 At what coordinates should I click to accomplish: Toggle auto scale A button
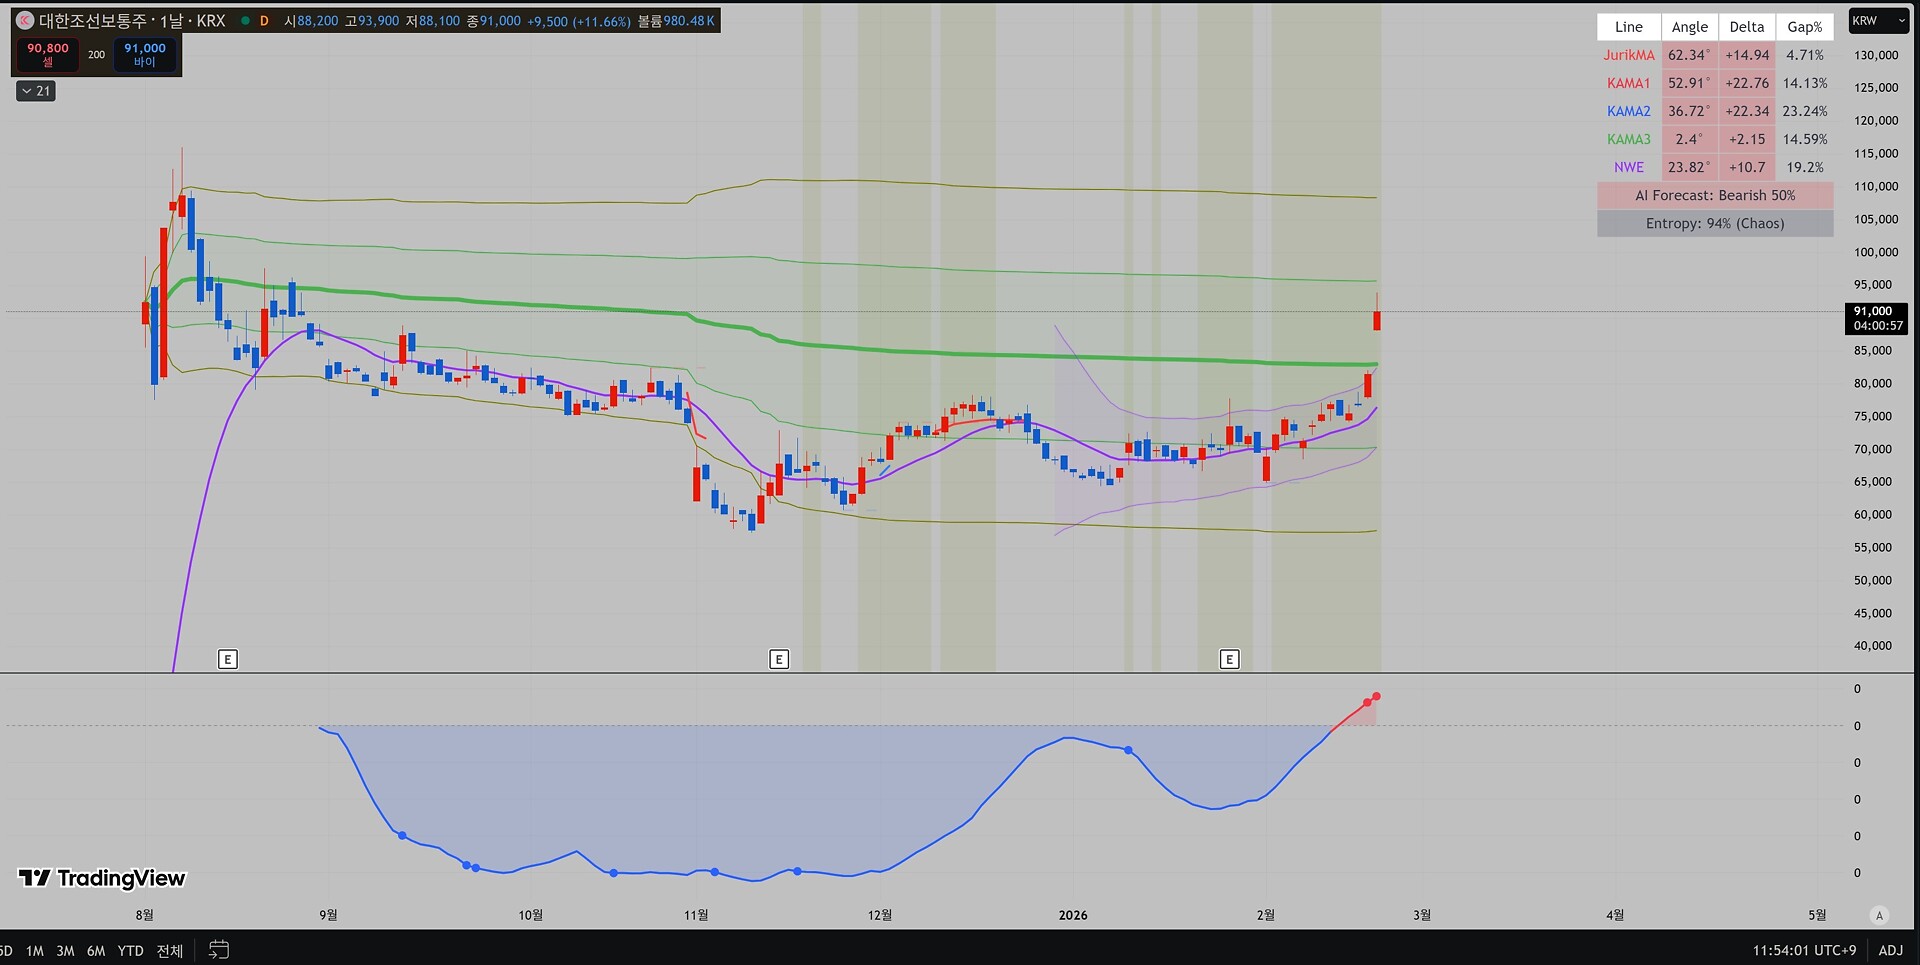tap(1879, 915)
